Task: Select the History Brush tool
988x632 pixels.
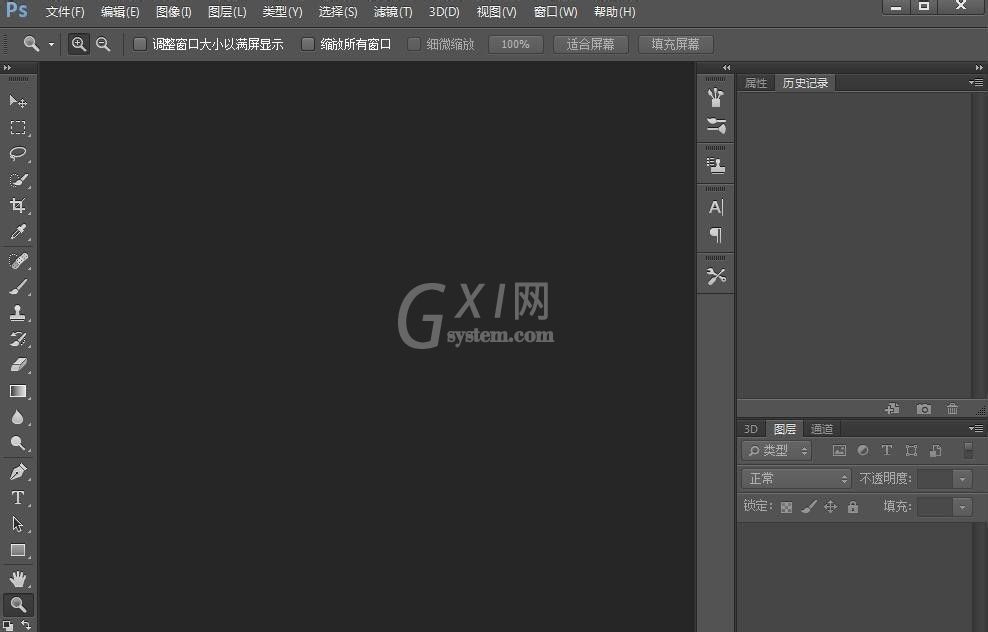Action: [18, 339]
